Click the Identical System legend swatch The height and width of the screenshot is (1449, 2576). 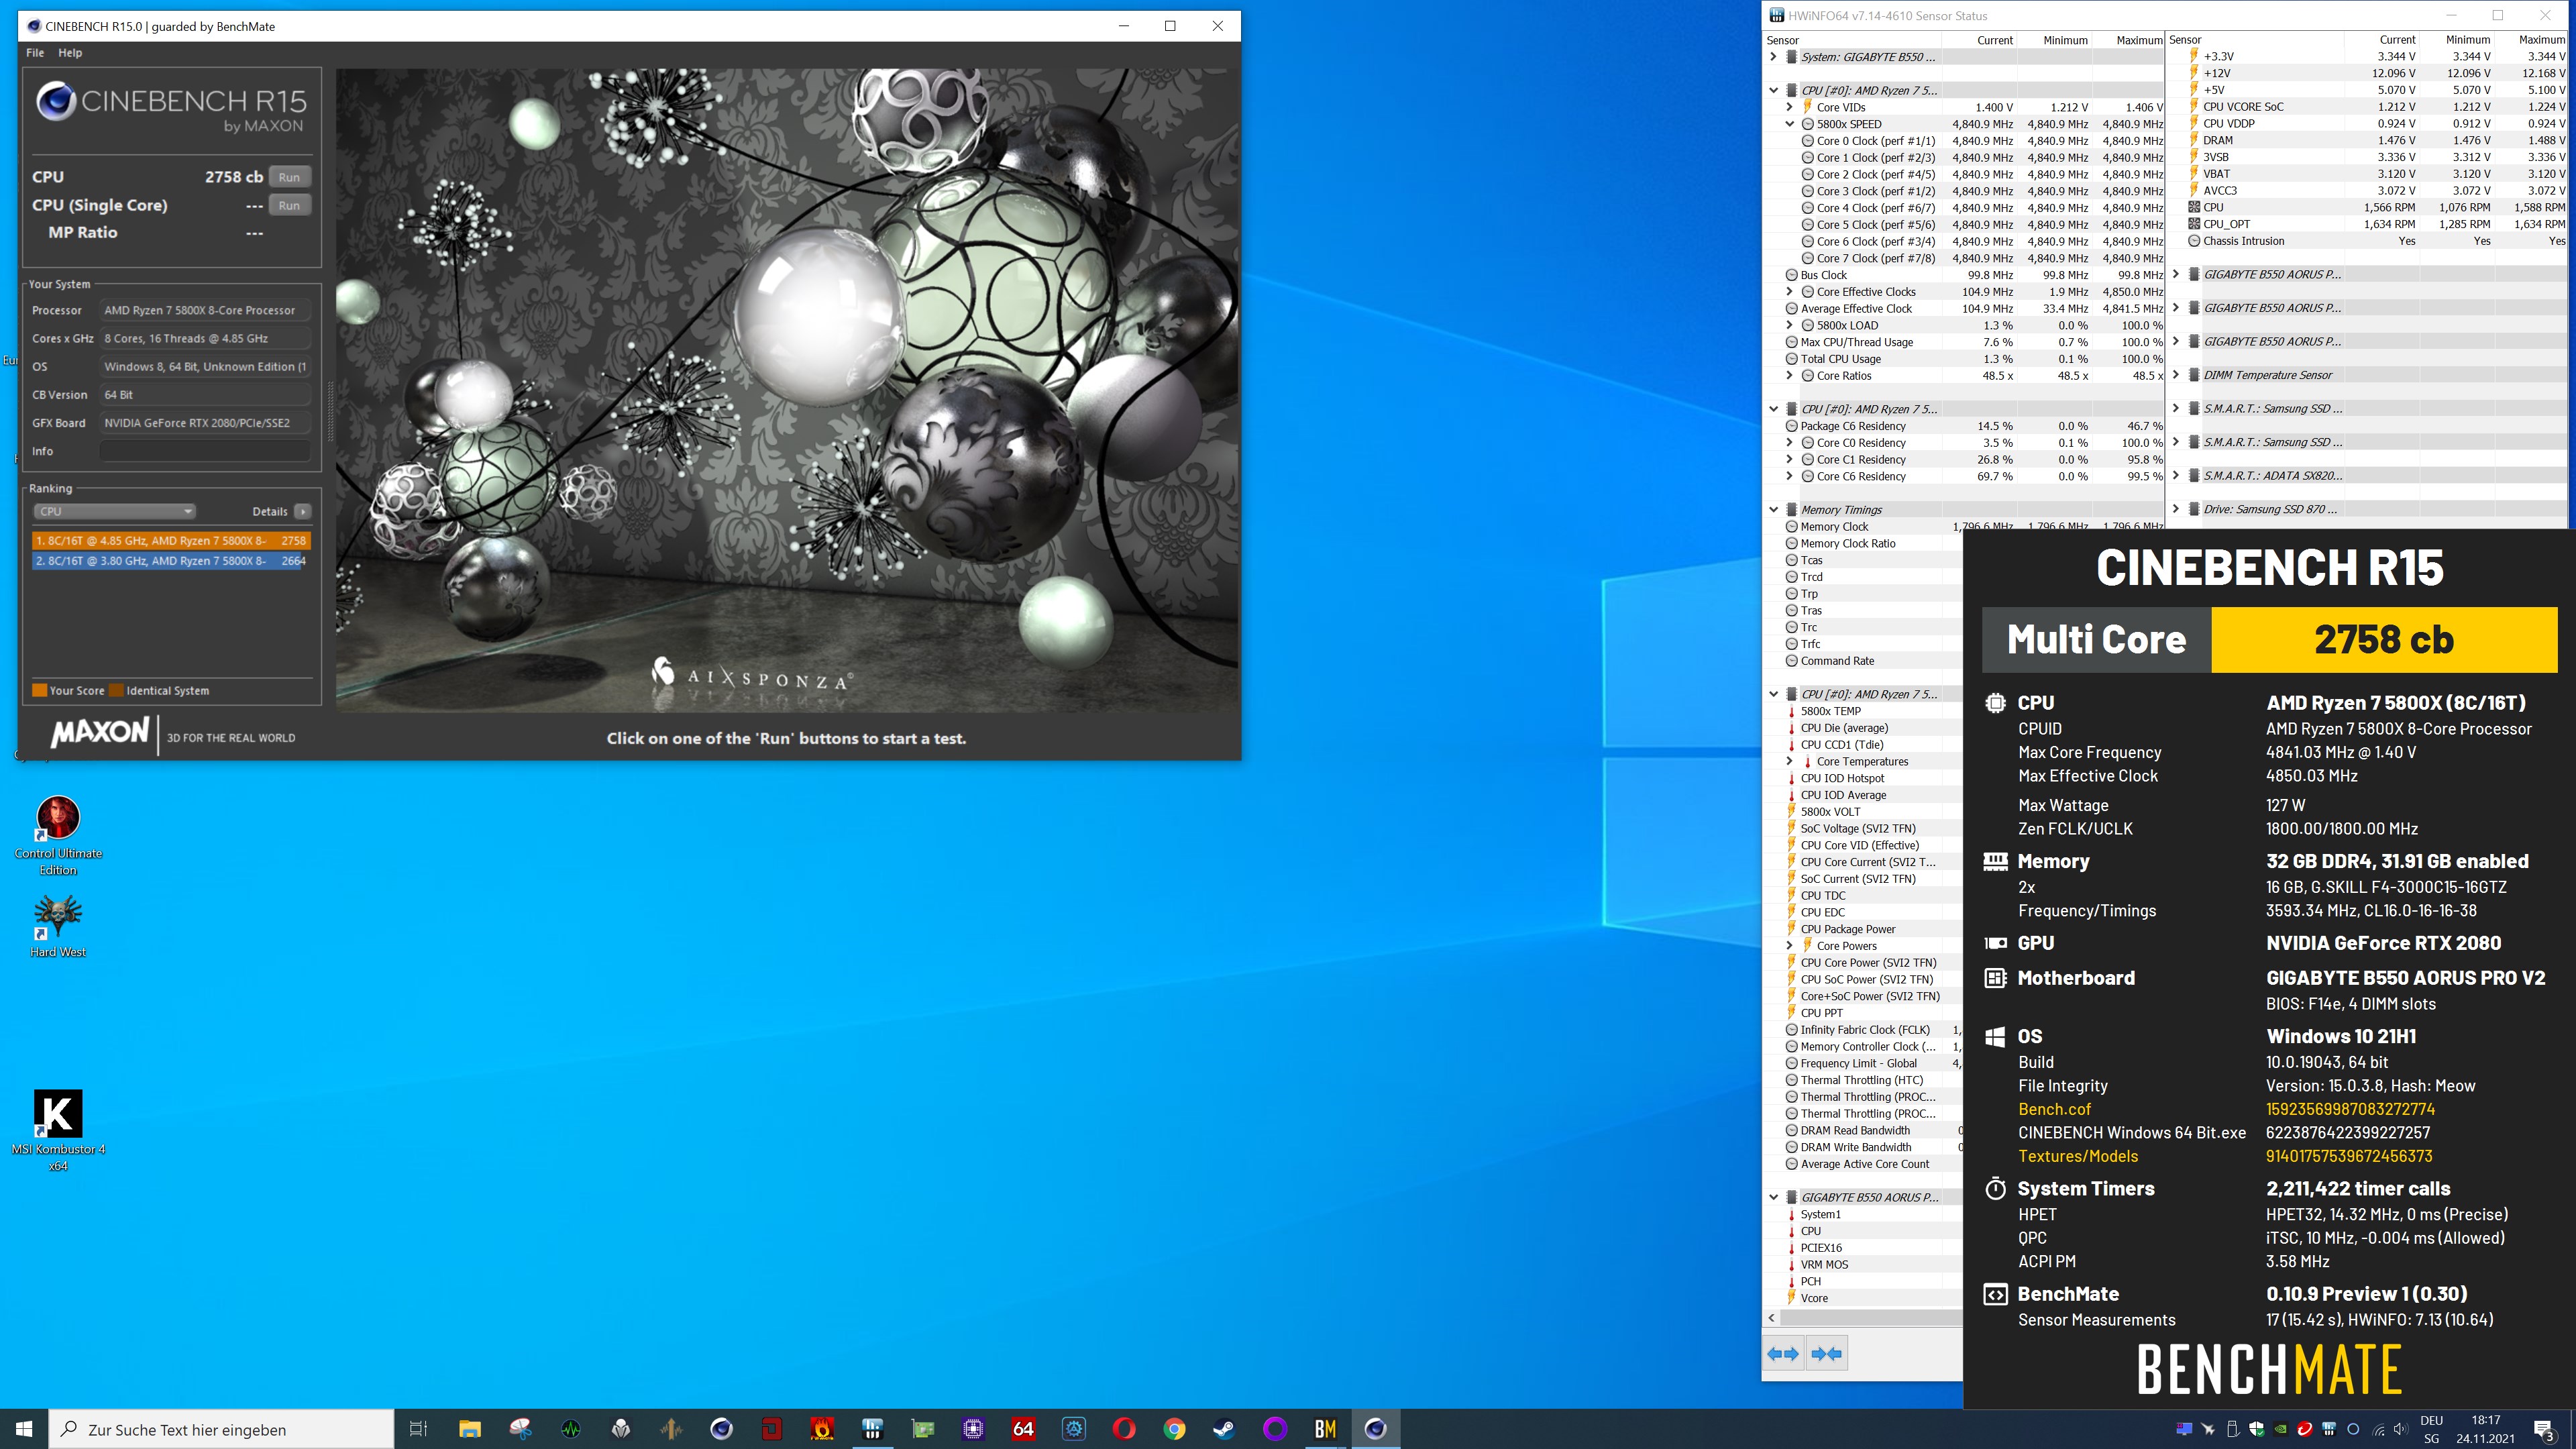(116, 690)
